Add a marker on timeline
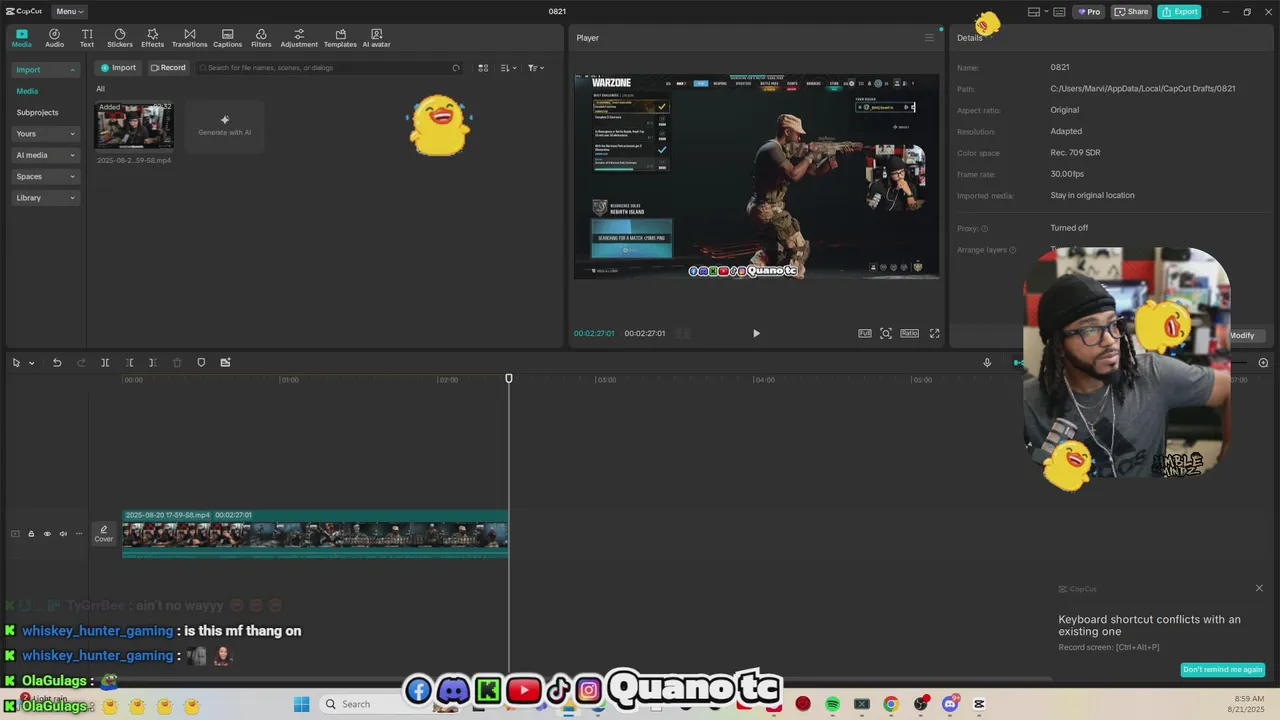Screen dimensions: 1280x720 tap(201, 363)
